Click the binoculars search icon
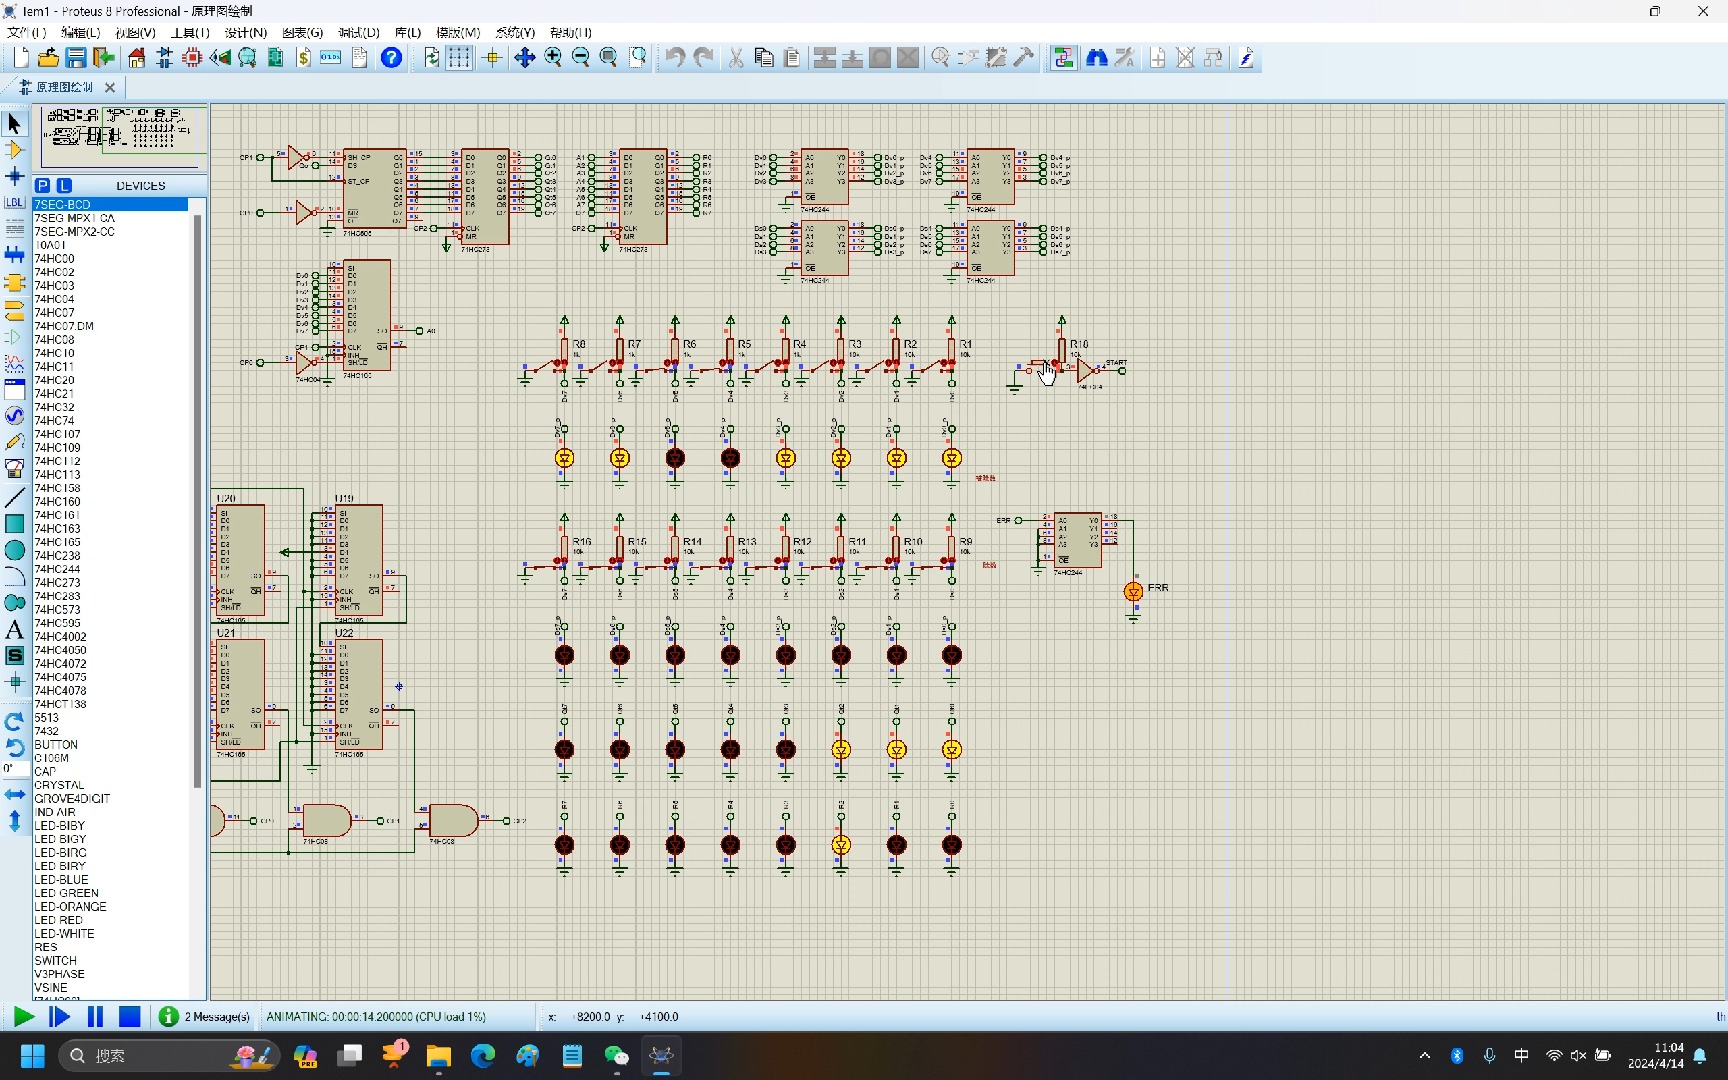Viewport: 1728px width, 1080px height. [x=1097, y=58]
